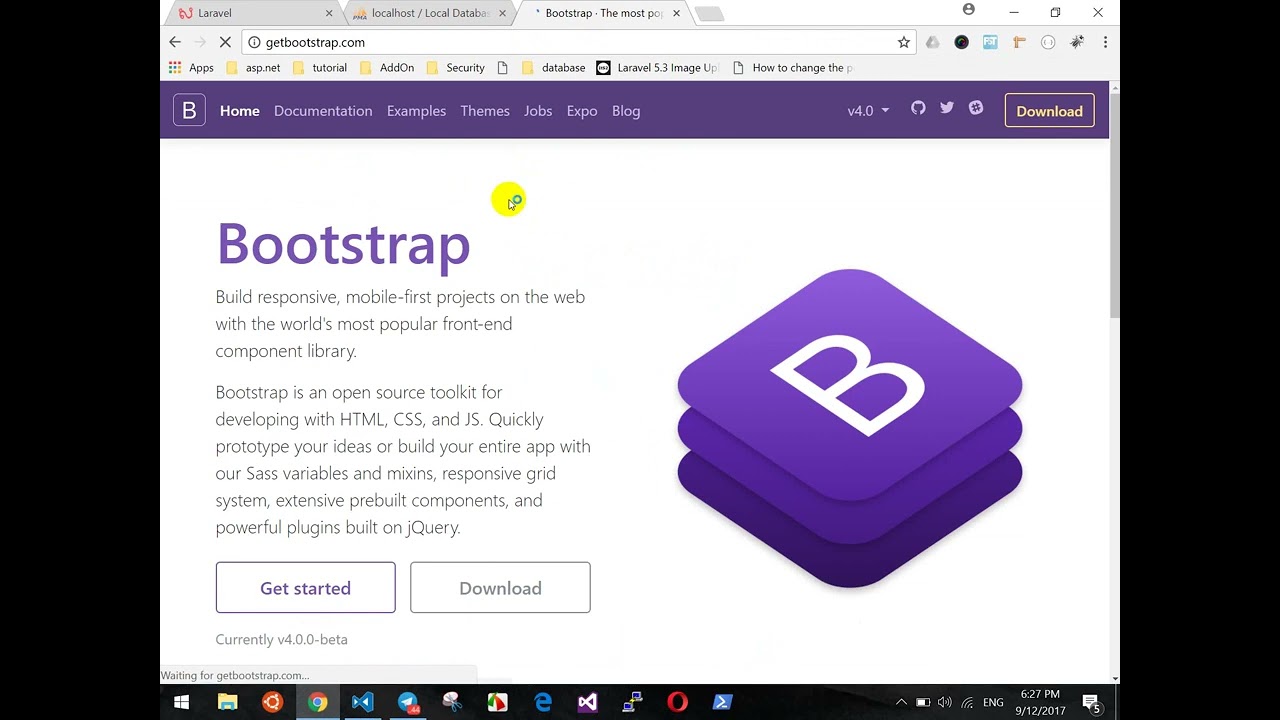Viewport: 1280px width, 720px height.
Task: Open the Chrome three-dot menu
Action: [x=1105, y=42]
